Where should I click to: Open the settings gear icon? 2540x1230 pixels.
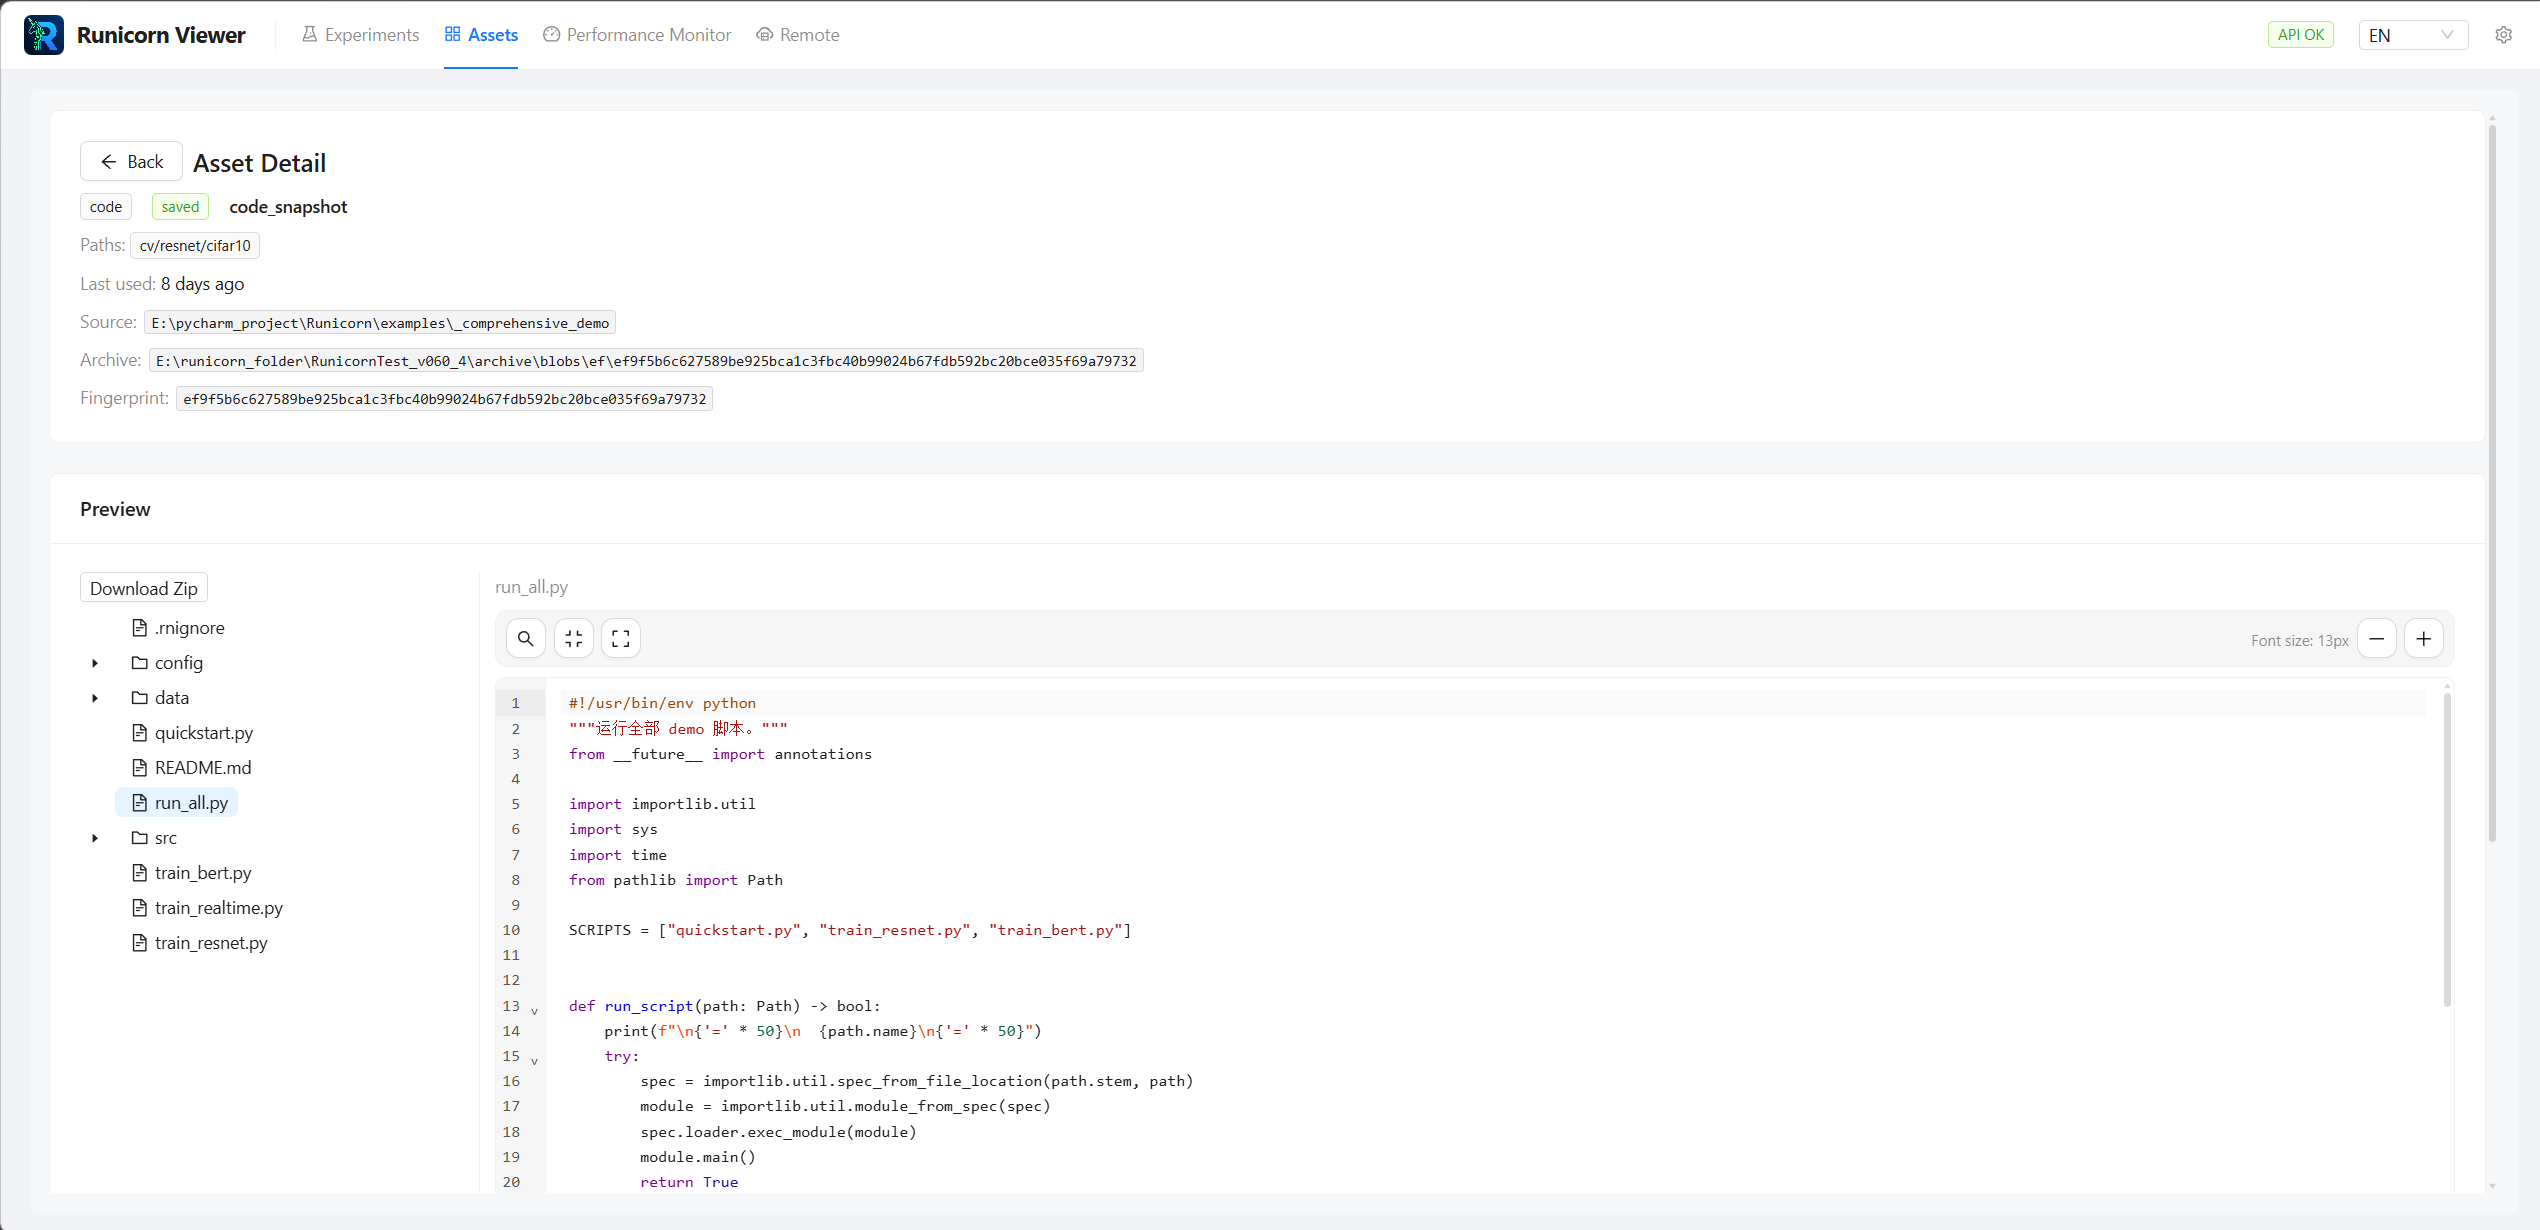[x=2504, y=34]
